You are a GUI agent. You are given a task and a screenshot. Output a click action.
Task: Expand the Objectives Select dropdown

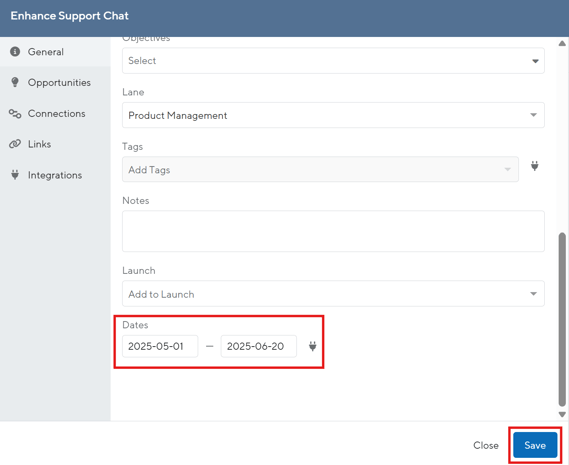(333, 61)
